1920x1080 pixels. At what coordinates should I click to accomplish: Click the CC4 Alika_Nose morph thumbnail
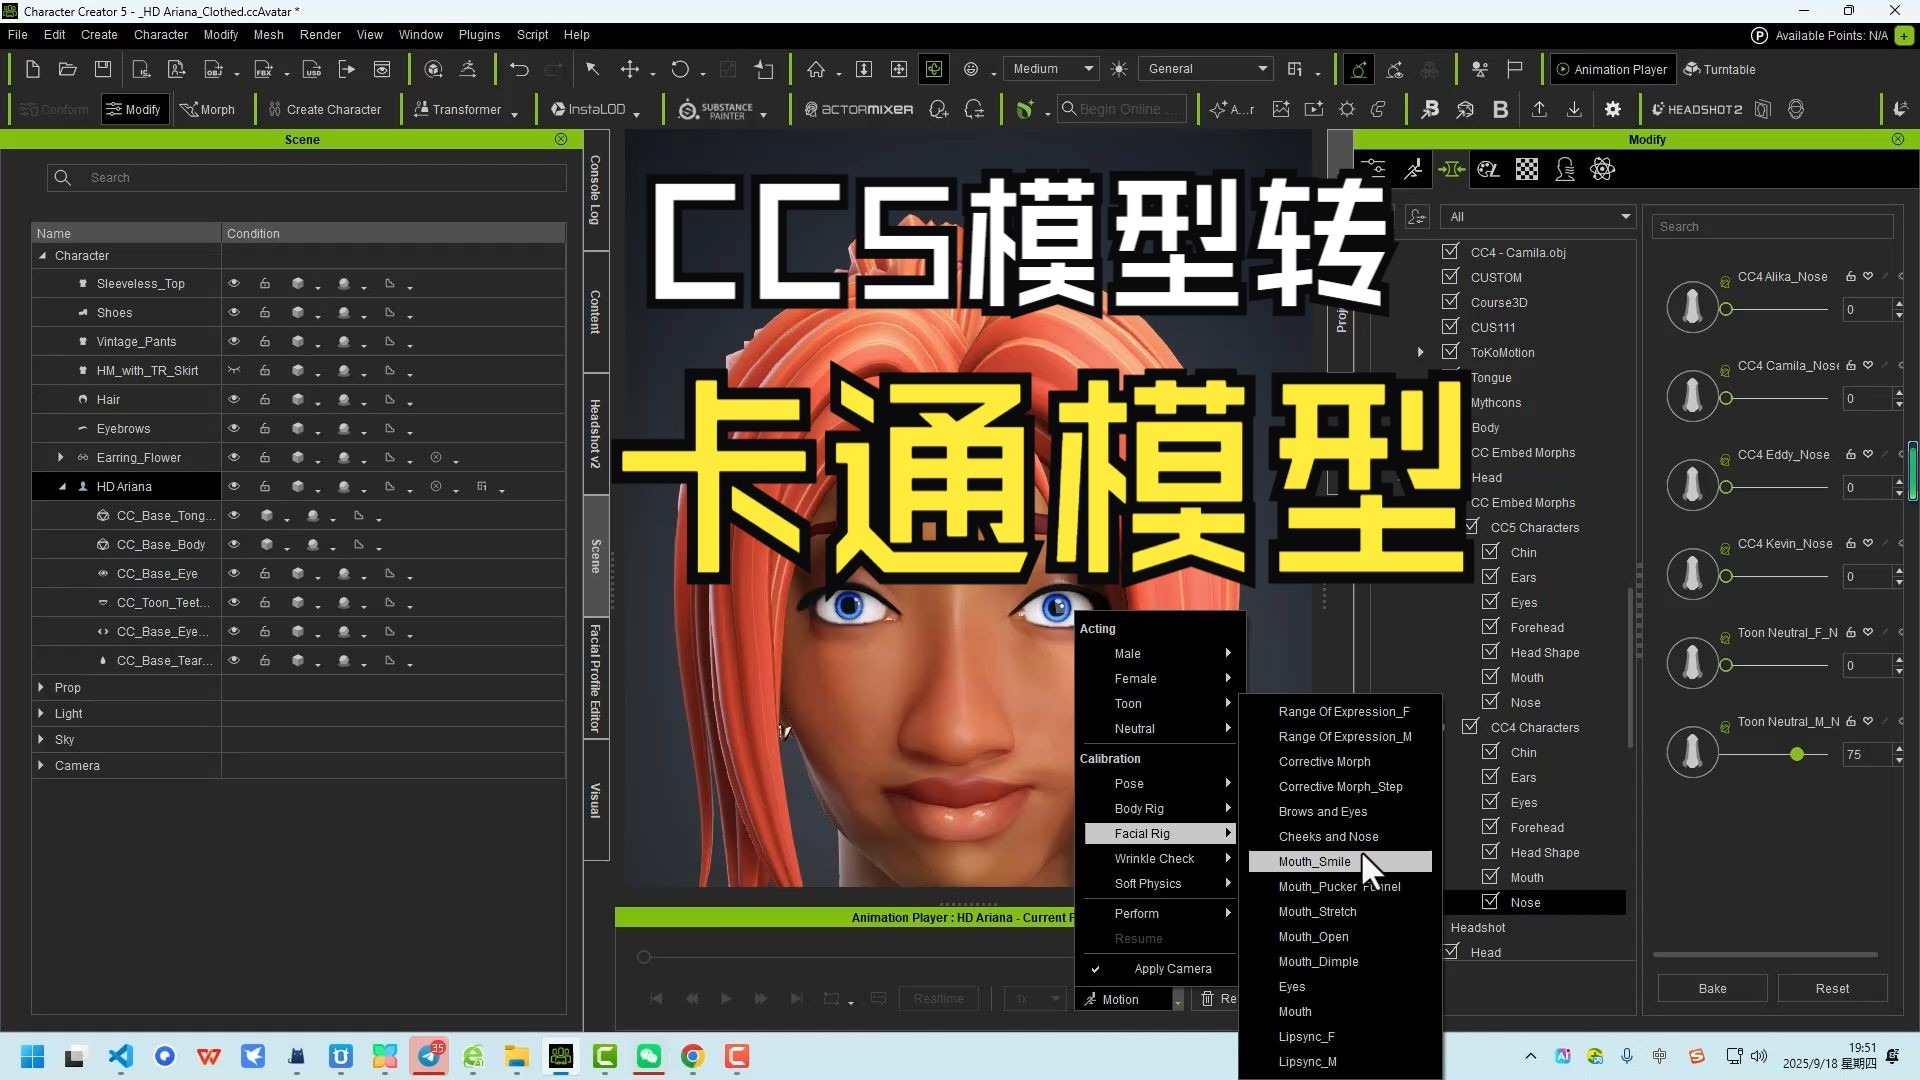[x=1692, y=306]
